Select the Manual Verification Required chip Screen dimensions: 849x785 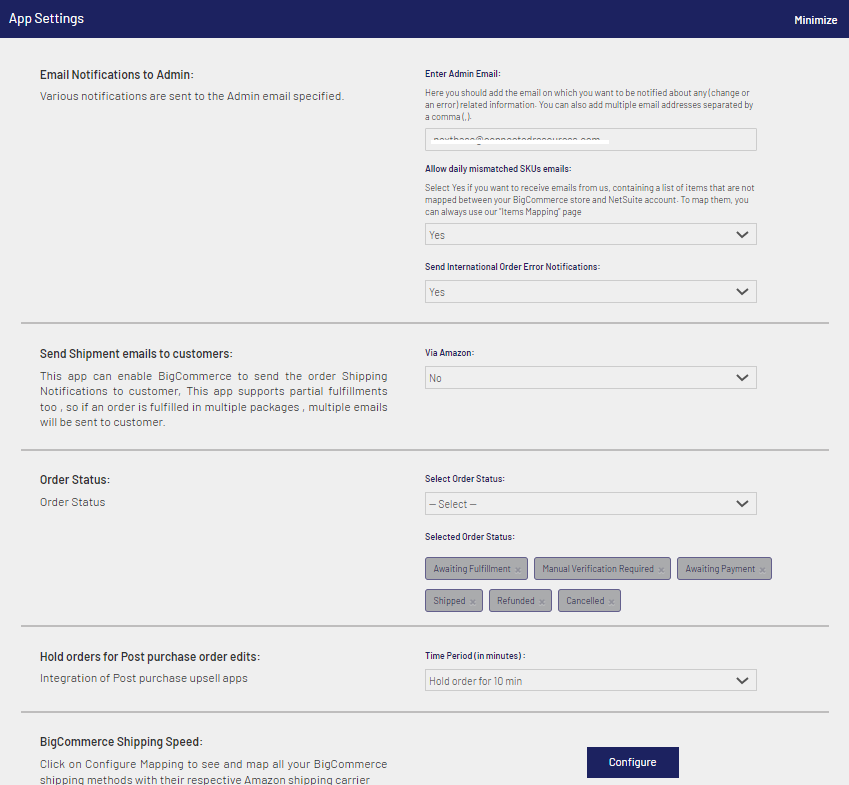coord(596,569)
